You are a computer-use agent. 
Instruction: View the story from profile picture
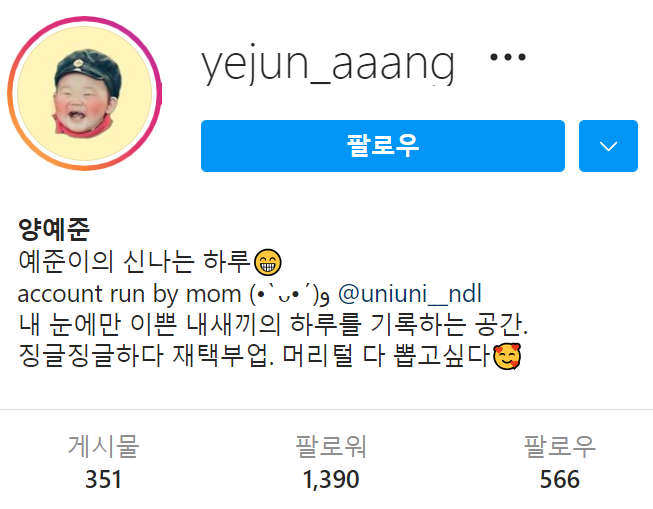click(85, 93)
